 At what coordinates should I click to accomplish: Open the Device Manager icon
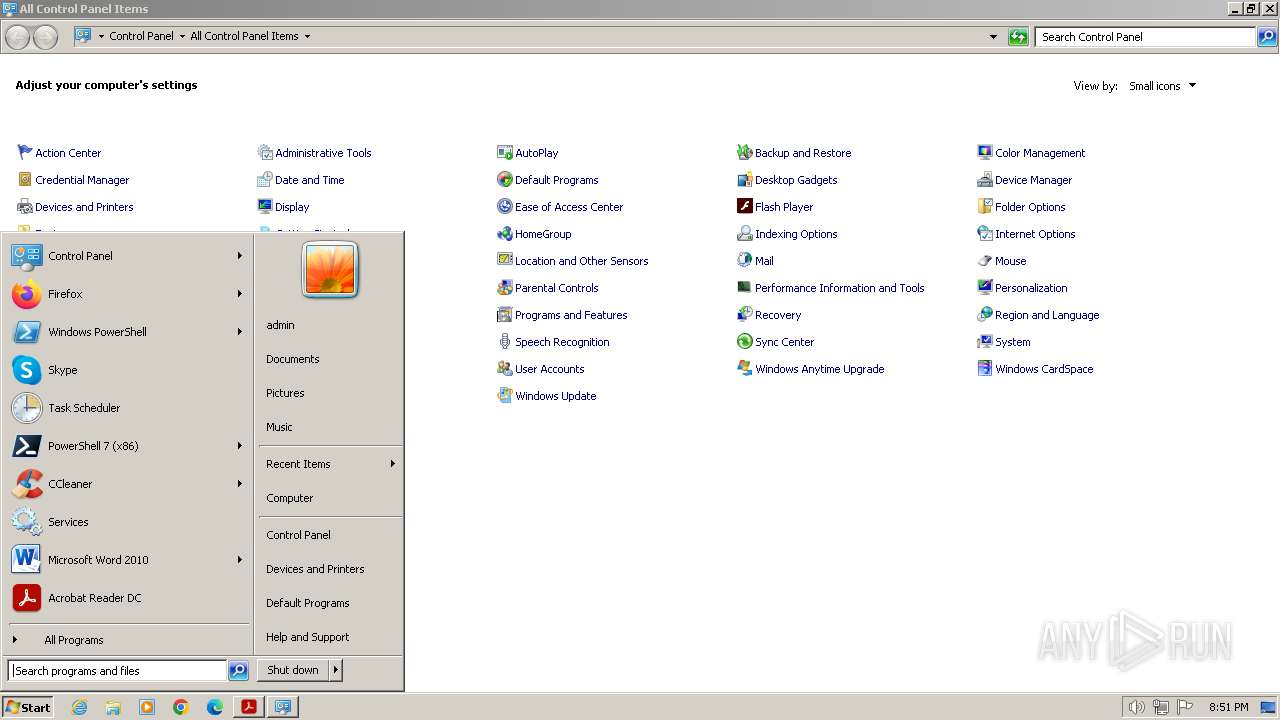tap(985, 180)
